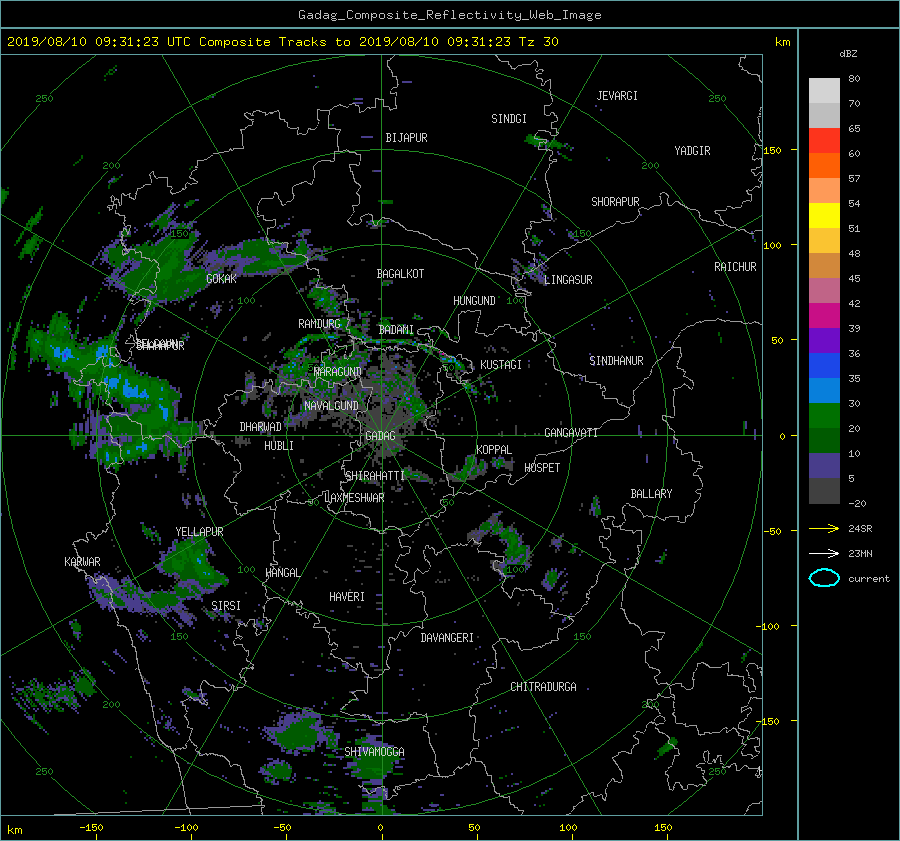Click the HUNGUND city label

pos(474,301)
